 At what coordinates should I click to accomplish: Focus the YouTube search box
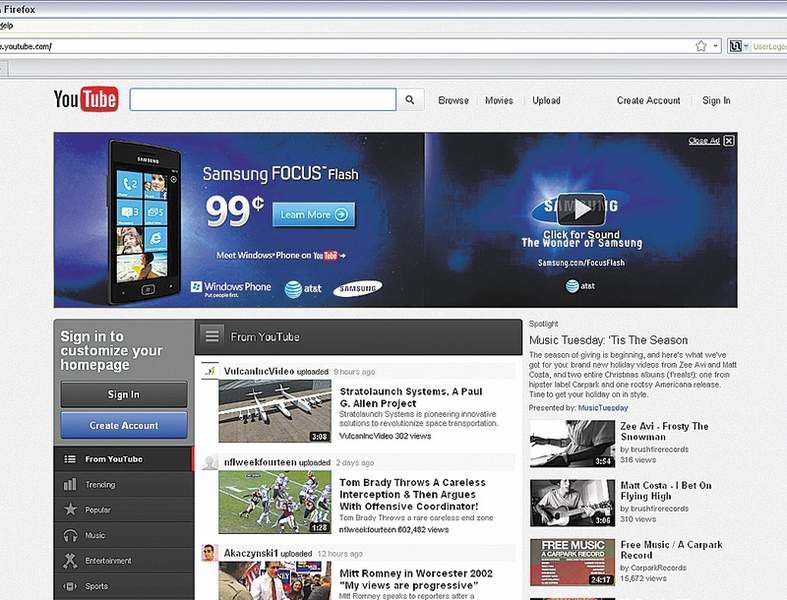pos(263,99)
